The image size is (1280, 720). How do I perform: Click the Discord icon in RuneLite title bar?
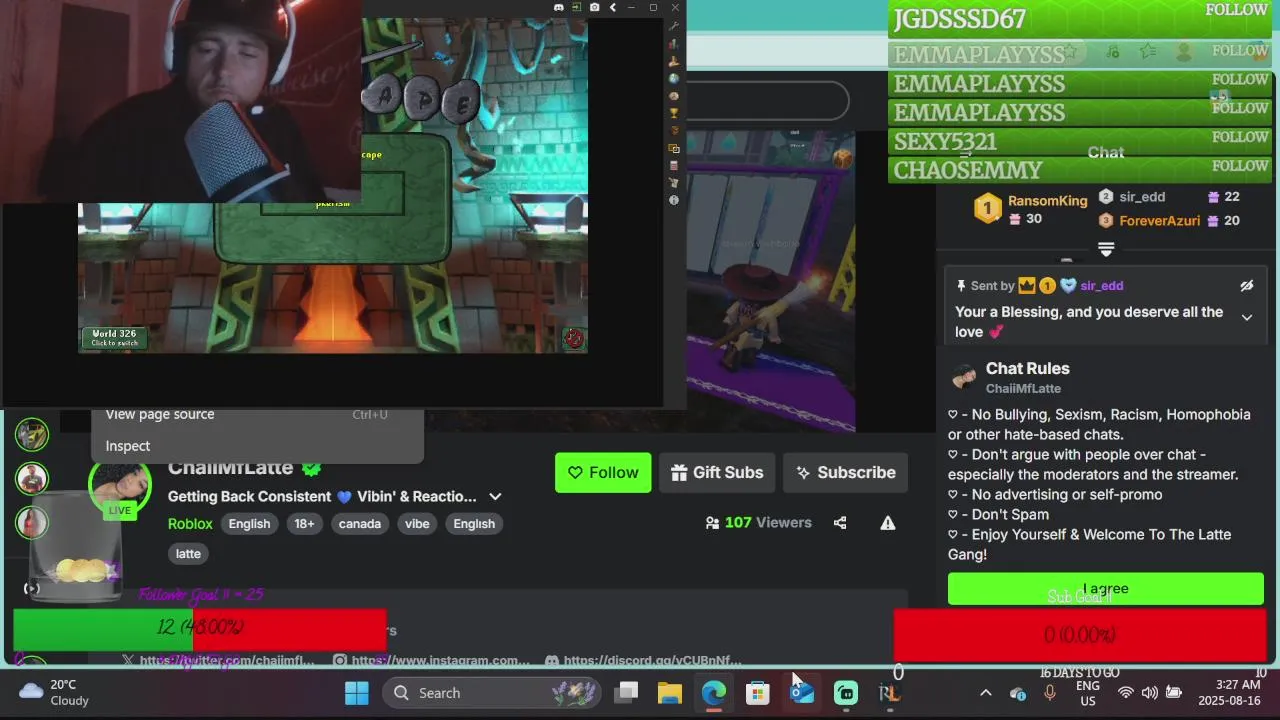point(558,8)
